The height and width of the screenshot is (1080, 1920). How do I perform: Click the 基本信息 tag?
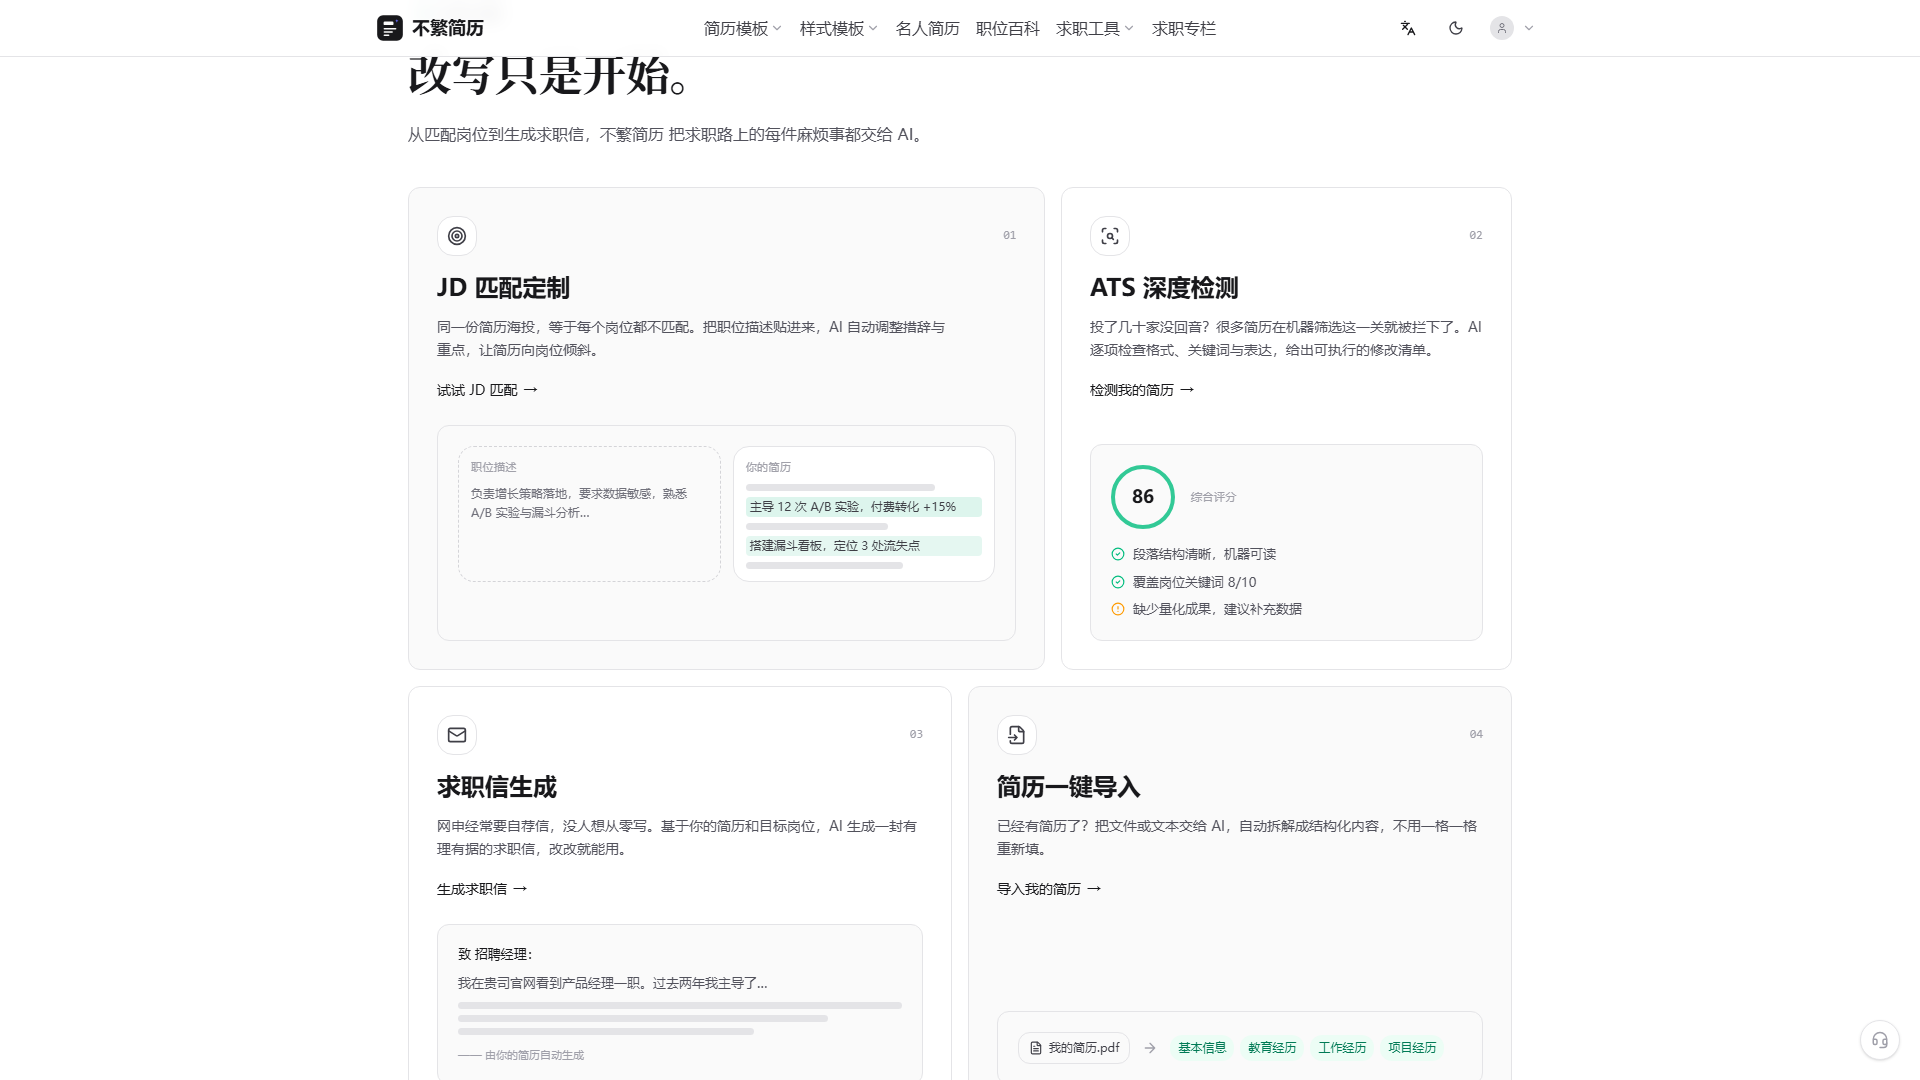pyautogui.click(x=1202, y=1048)
